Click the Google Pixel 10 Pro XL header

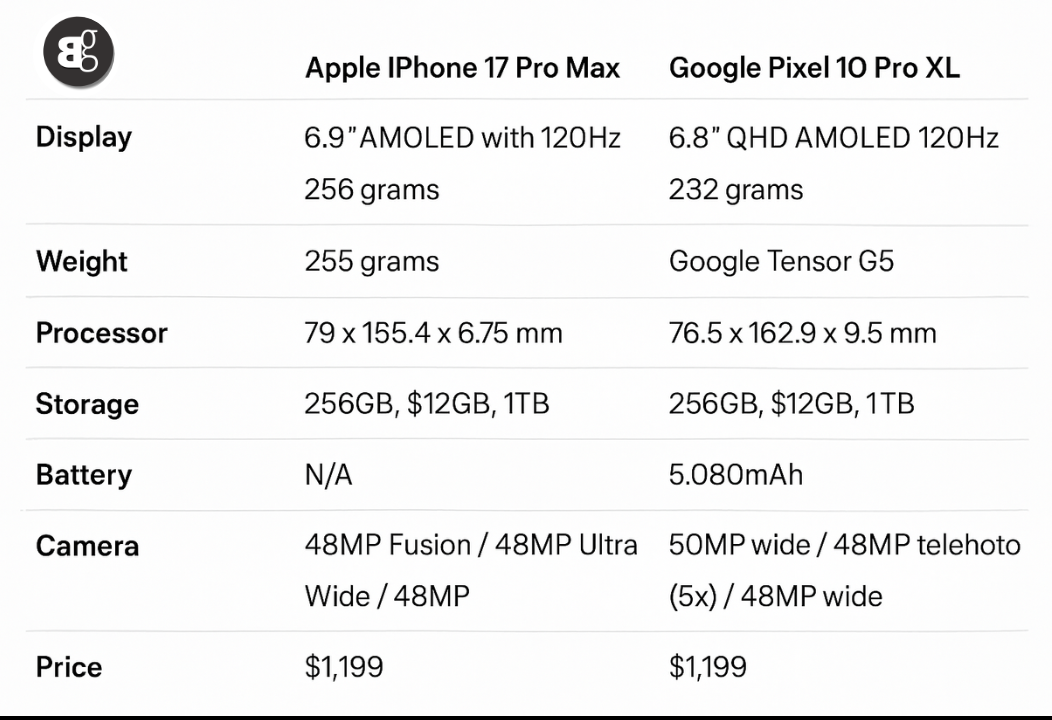click(x=814, y=68)
